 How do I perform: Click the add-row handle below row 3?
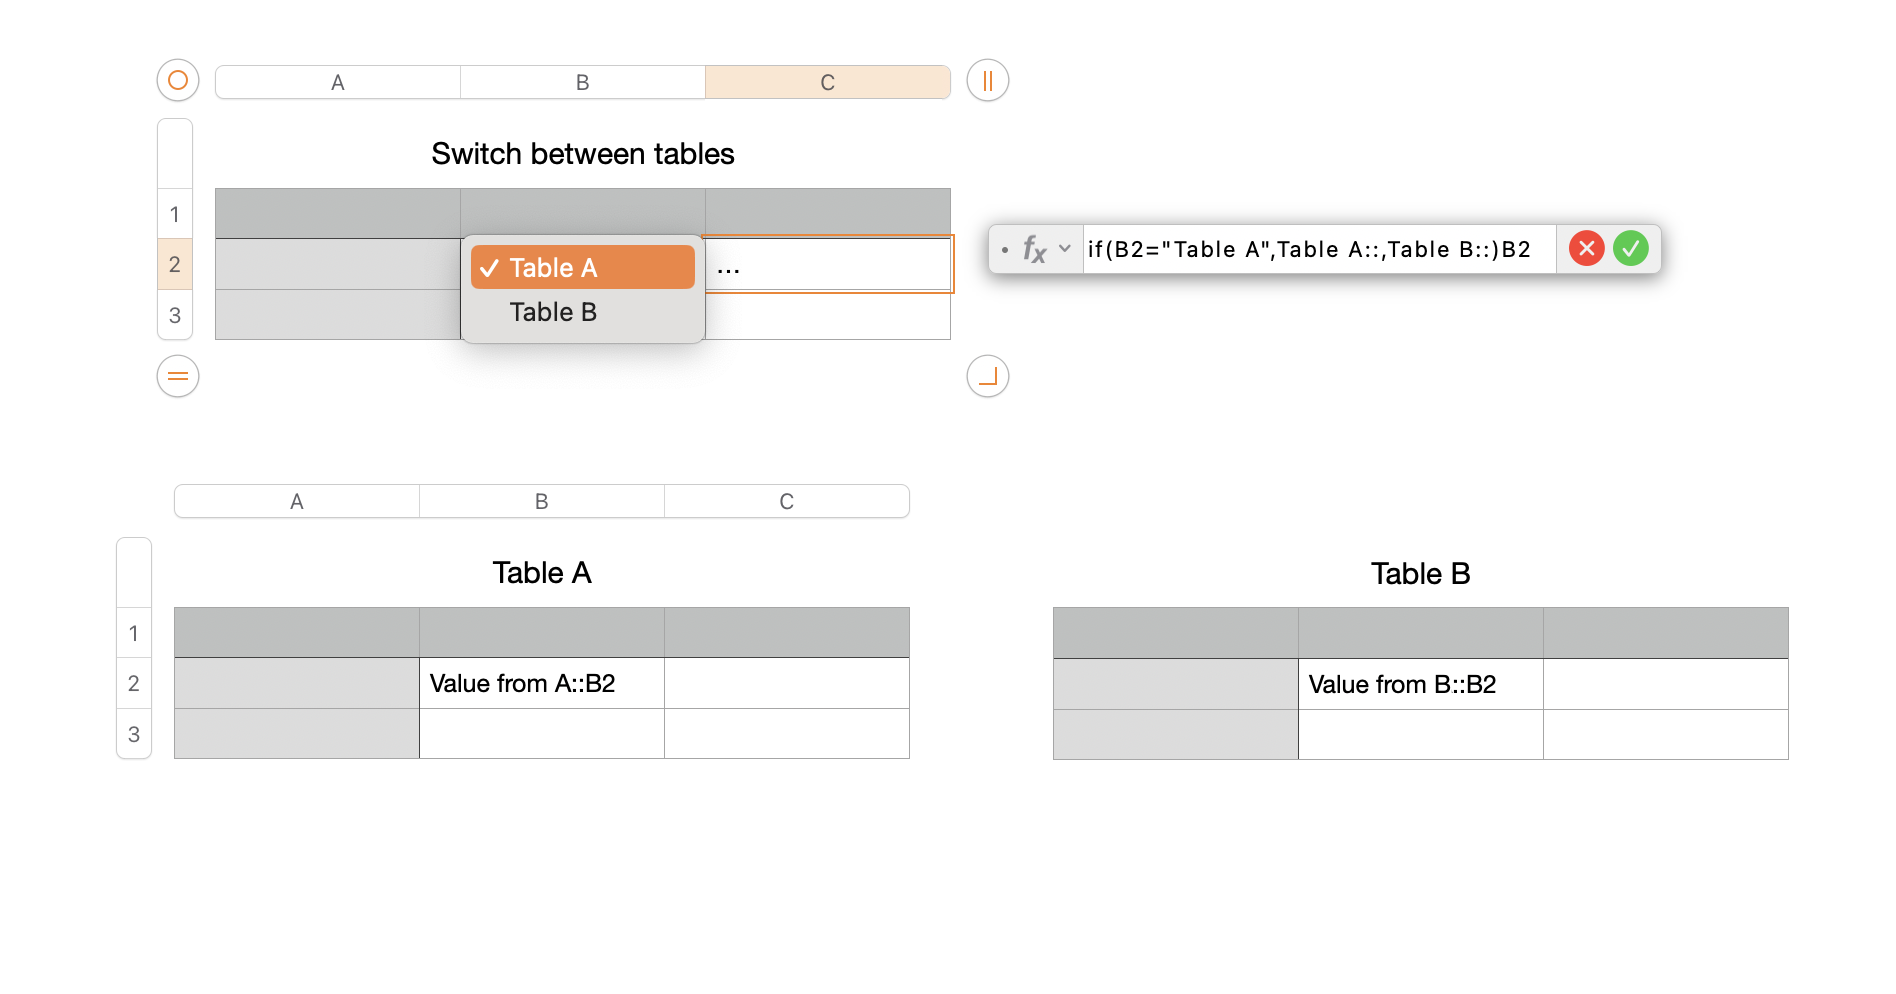coord(177,376)
